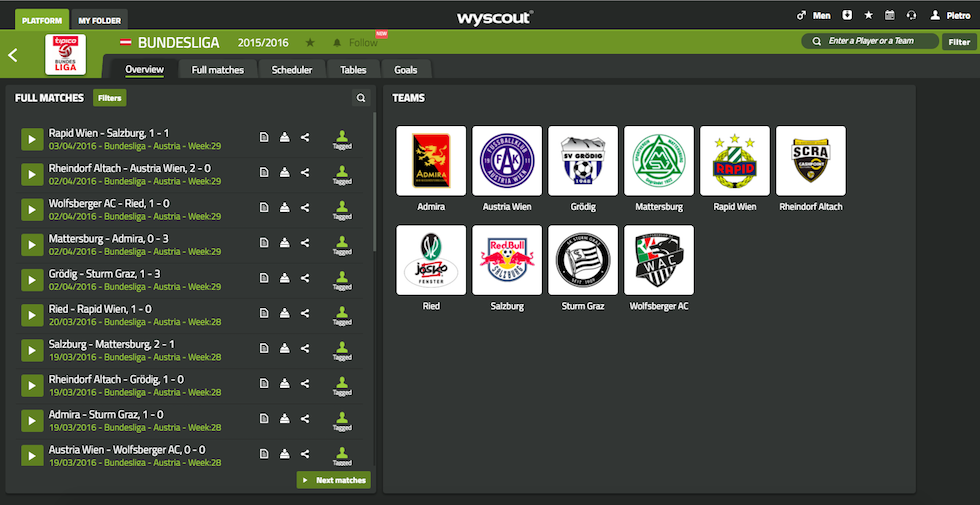This screenshot has height=505, width=980.
Task: Switch to the Tables tab
Action: pyautogui.click(x=352, y=70)
